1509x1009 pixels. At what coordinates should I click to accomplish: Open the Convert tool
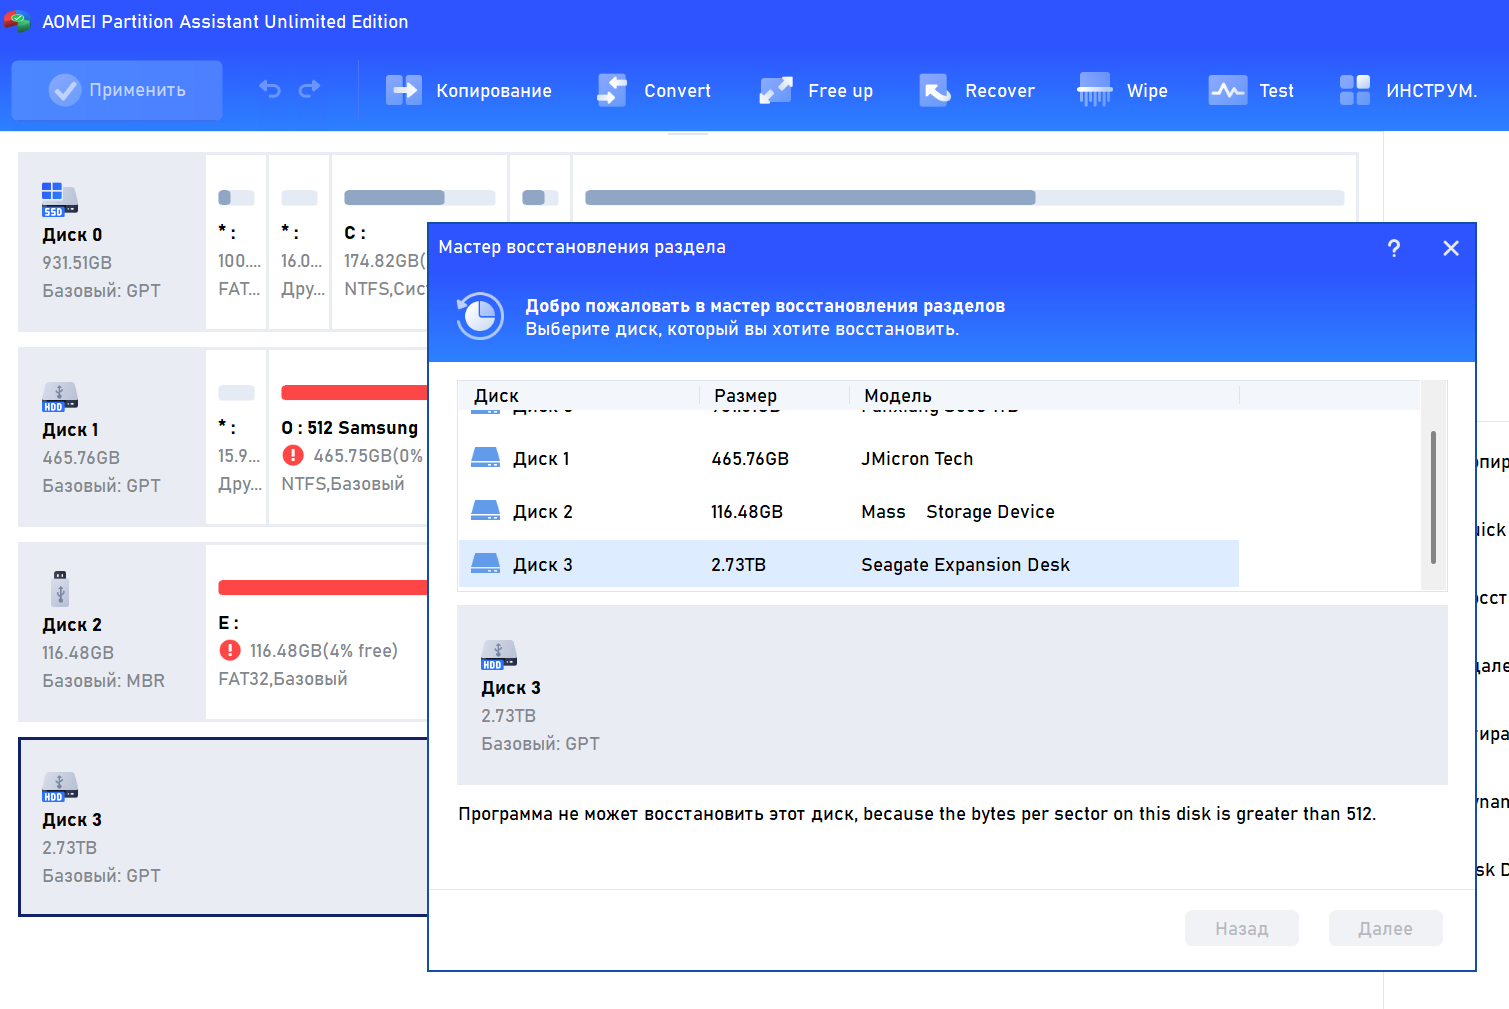click(x=654, y=90)
